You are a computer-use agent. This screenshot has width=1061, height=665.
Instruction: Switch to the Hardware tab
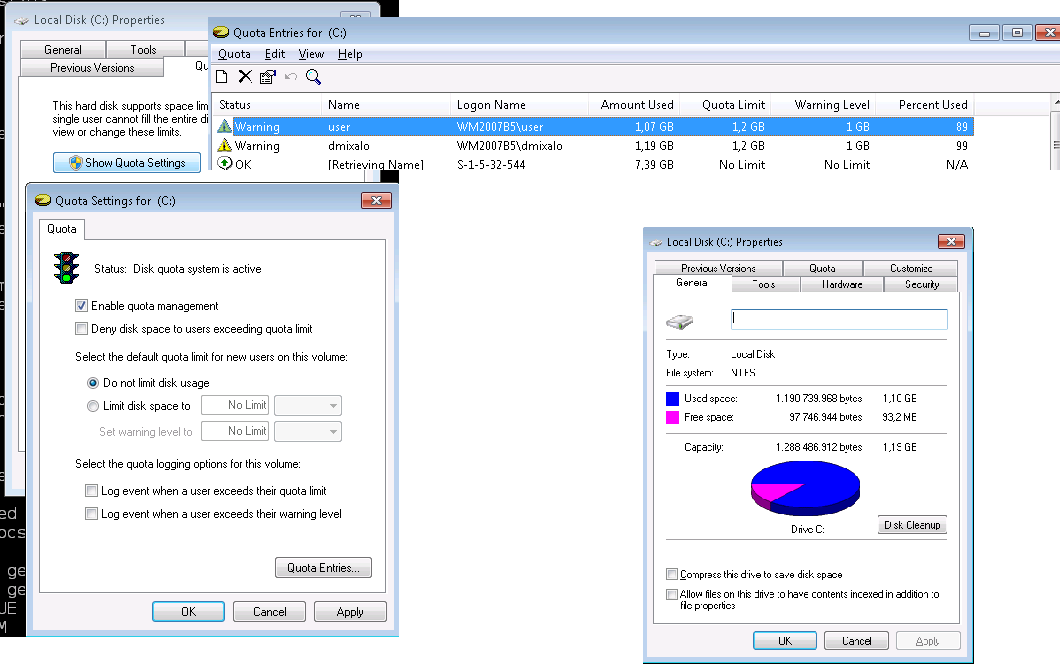[x=842, y=285]
